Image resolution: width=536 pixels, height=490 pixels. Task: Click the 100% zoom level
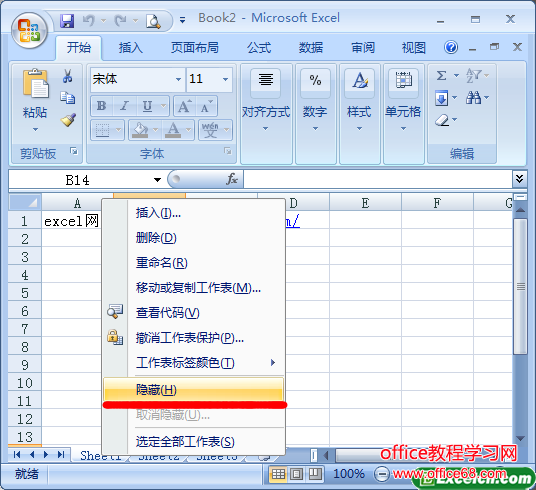coord(349,474)
